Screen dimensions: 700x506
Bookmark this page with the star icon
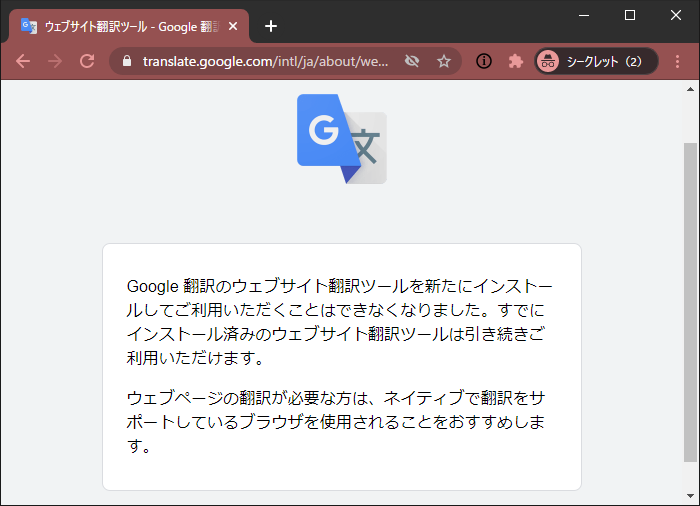pyautogui.click(x=444, y=61)
